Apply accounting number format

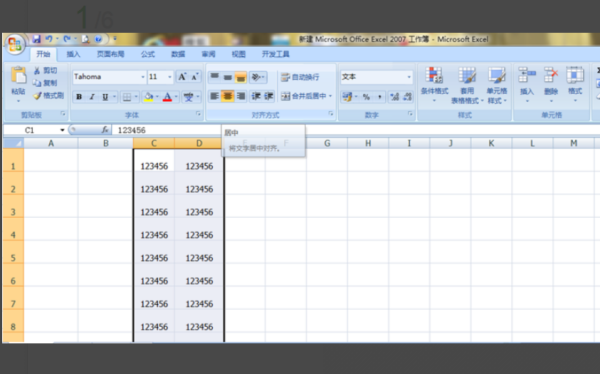point(347,97)
